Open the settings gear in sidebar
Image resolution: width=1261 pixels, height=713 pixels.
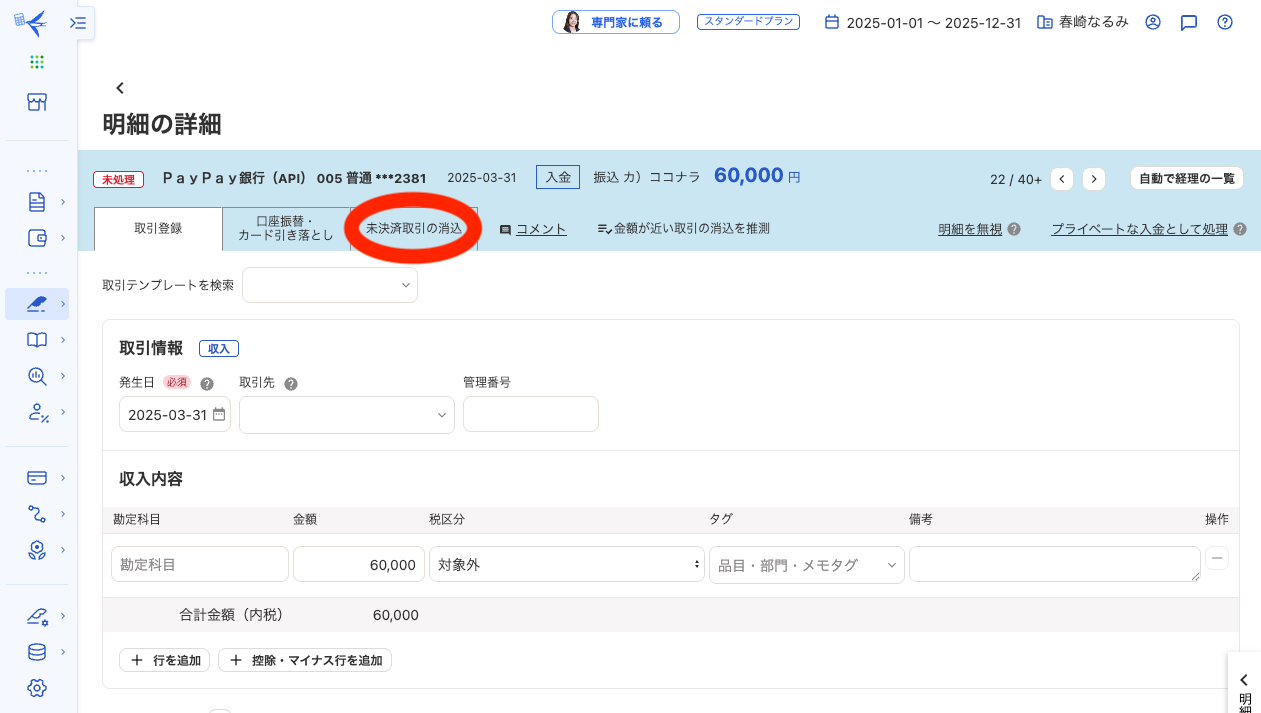point(37,688)
